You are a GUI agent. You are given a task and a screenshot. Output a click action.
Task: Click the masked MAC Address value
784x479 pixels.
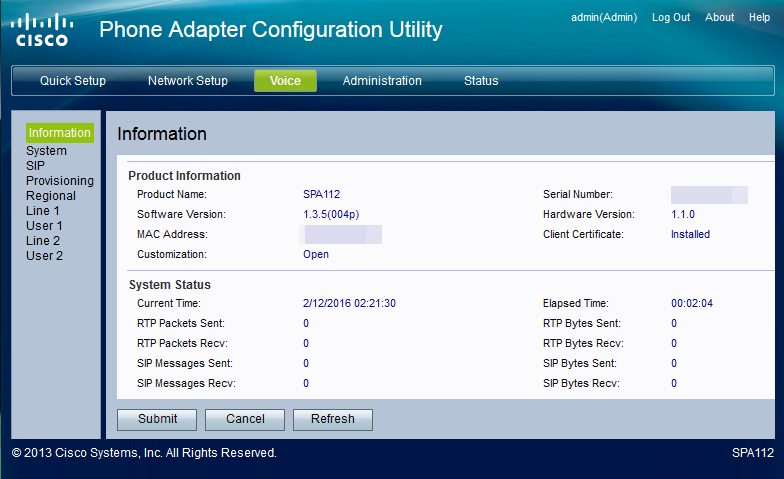[340, 234]
